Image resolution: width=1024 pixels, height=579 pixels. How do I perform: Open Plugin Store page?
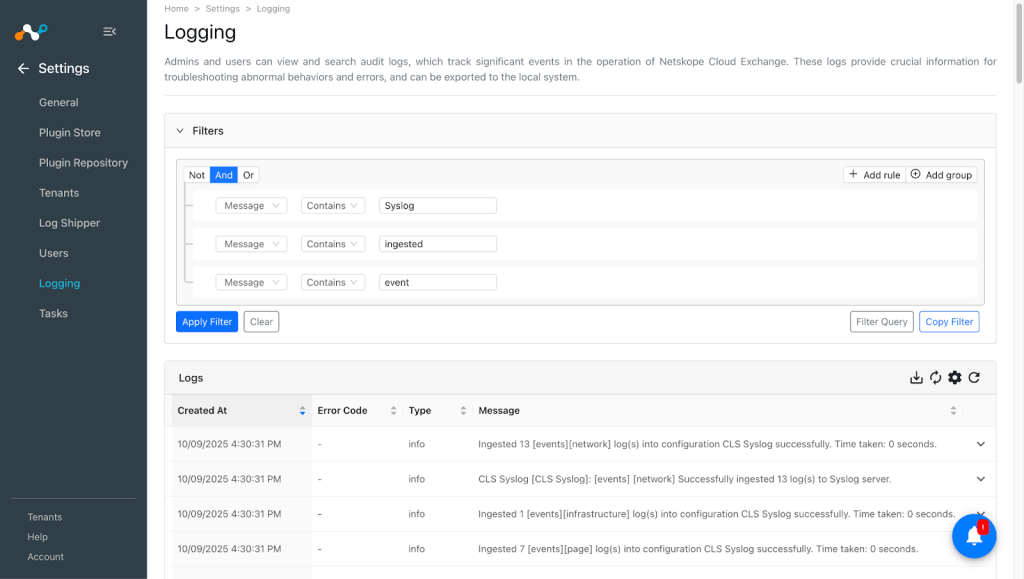(x=70, y=133)
